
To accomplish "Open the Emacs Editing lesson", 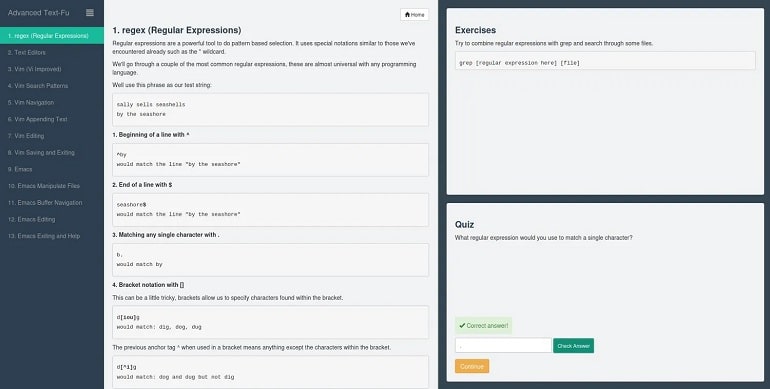I will click(52, 220).
